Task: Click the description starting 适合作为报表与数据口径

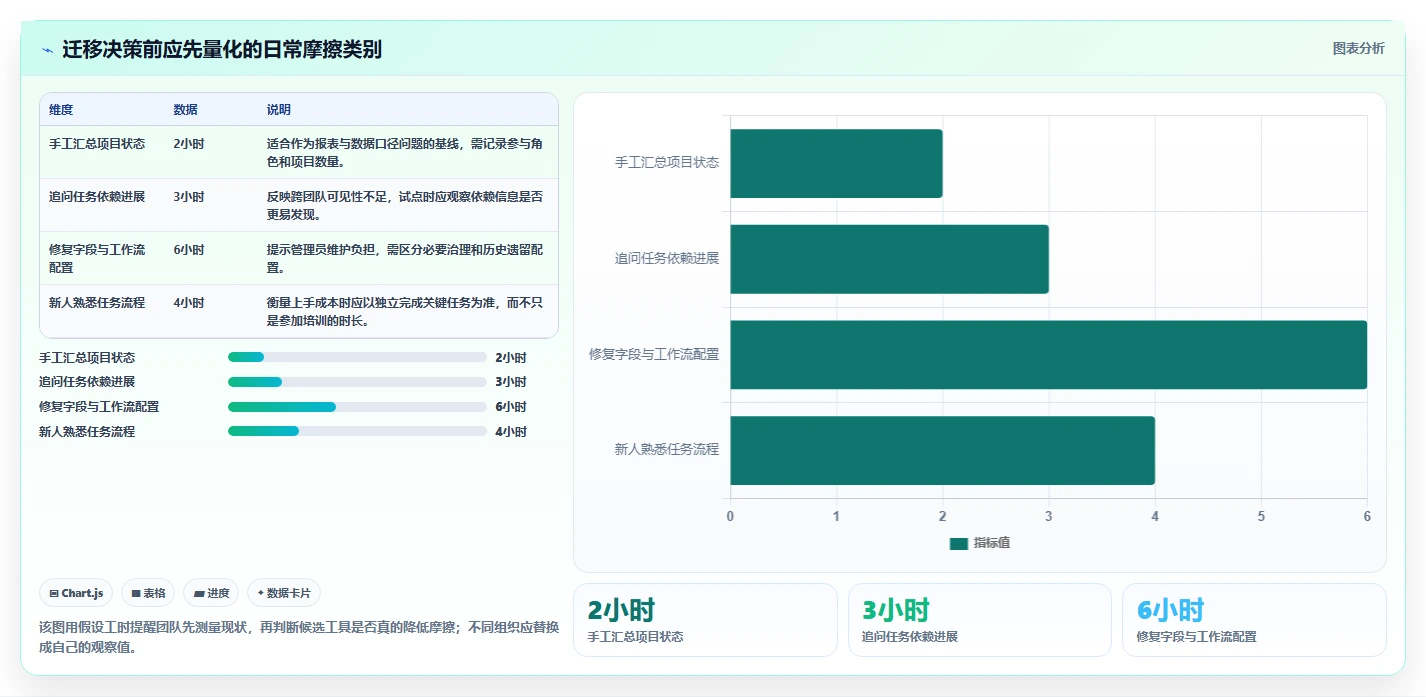Action: pos(405,153)
